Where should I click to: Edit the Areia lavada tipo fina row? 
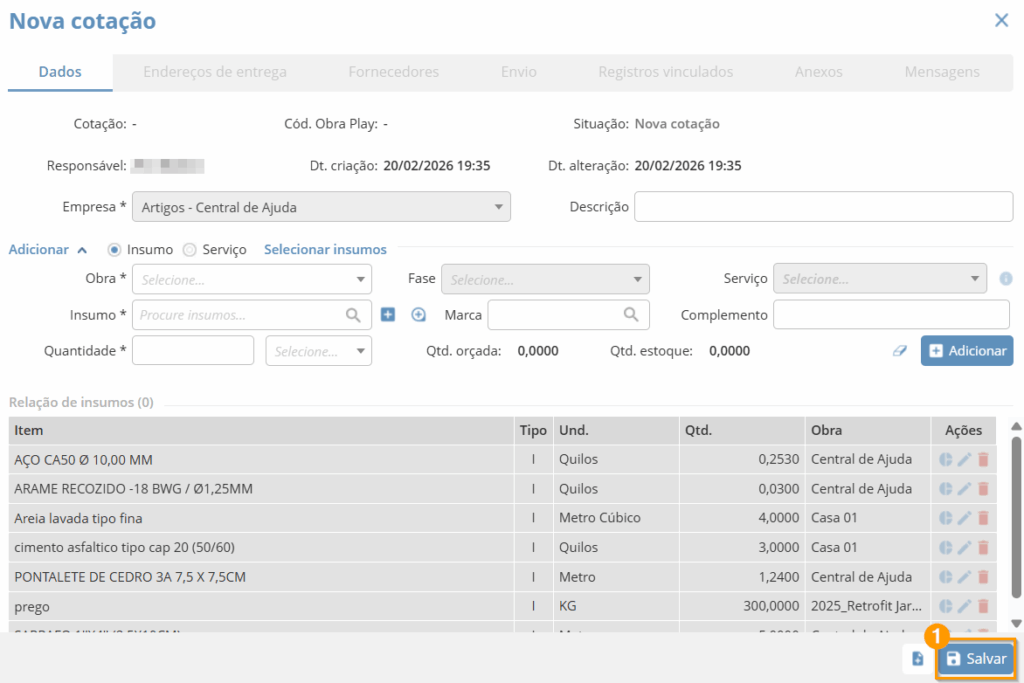click(x=964, y=518)
